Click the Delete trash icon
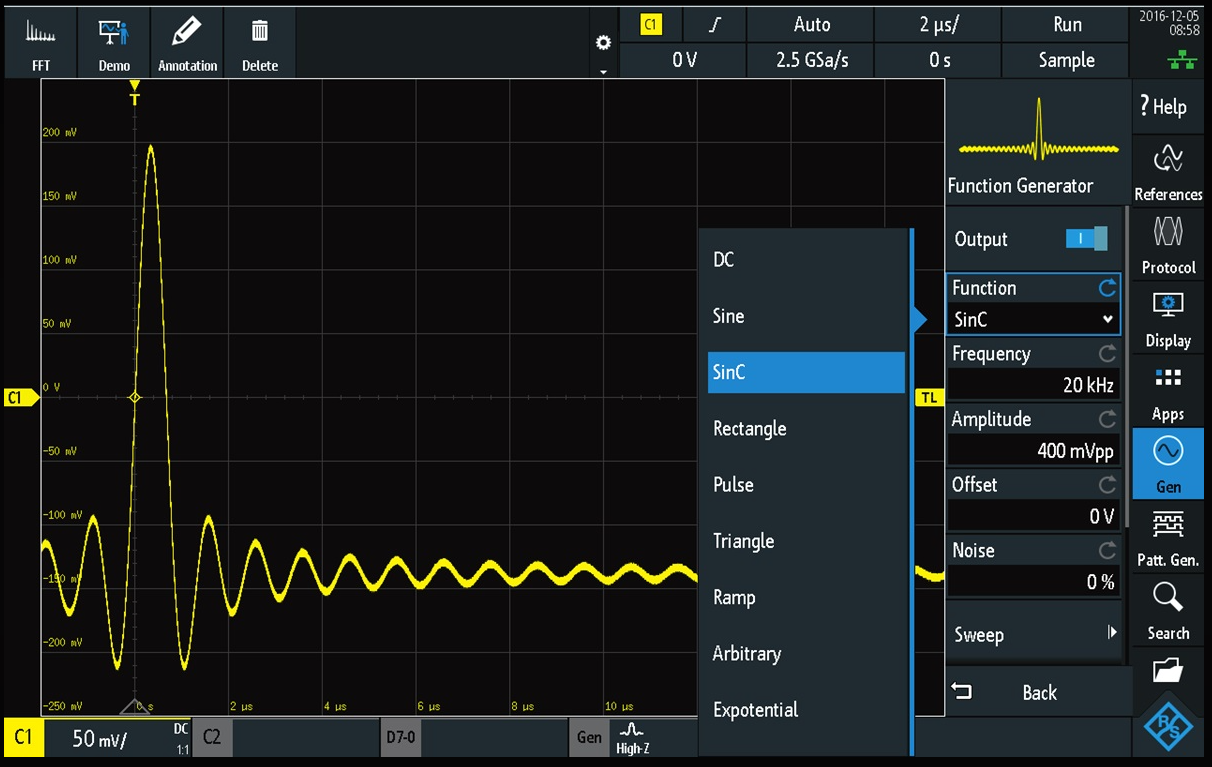Screen dimensions: 1212x767 tap(259, 42)
